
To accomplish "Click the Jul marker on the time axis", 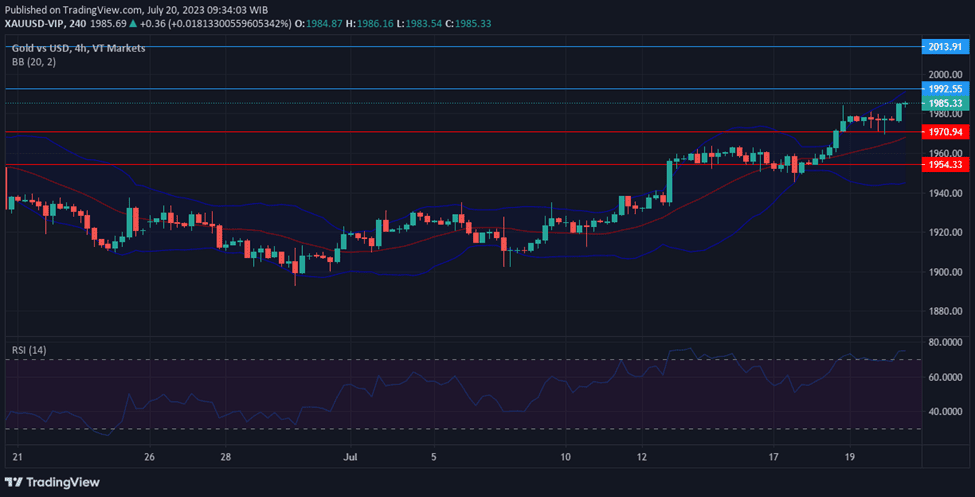I will [x=351, y=456].
